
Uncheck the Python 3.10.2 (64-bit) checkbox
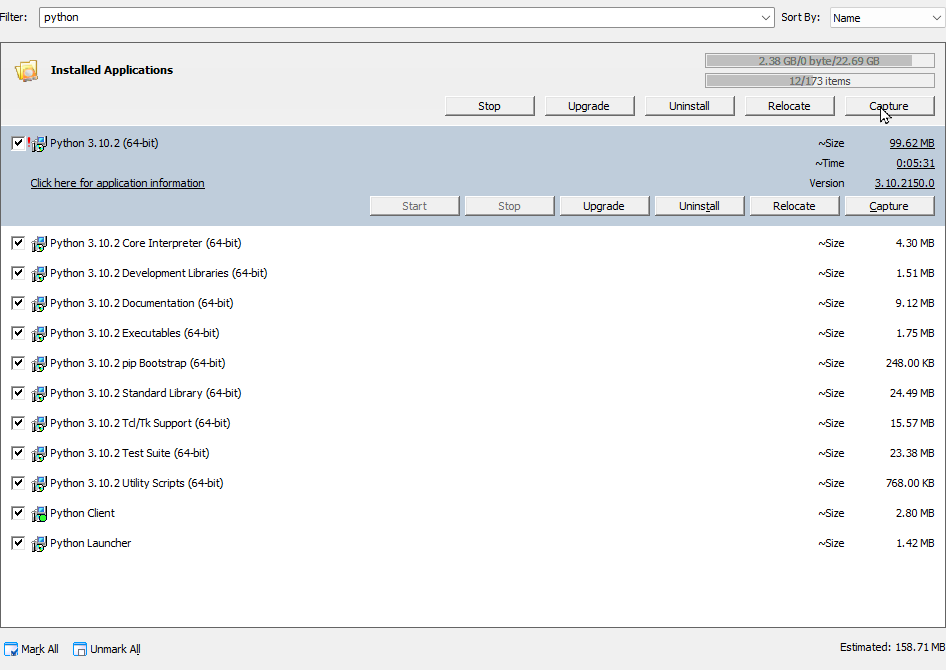point(17,142)
